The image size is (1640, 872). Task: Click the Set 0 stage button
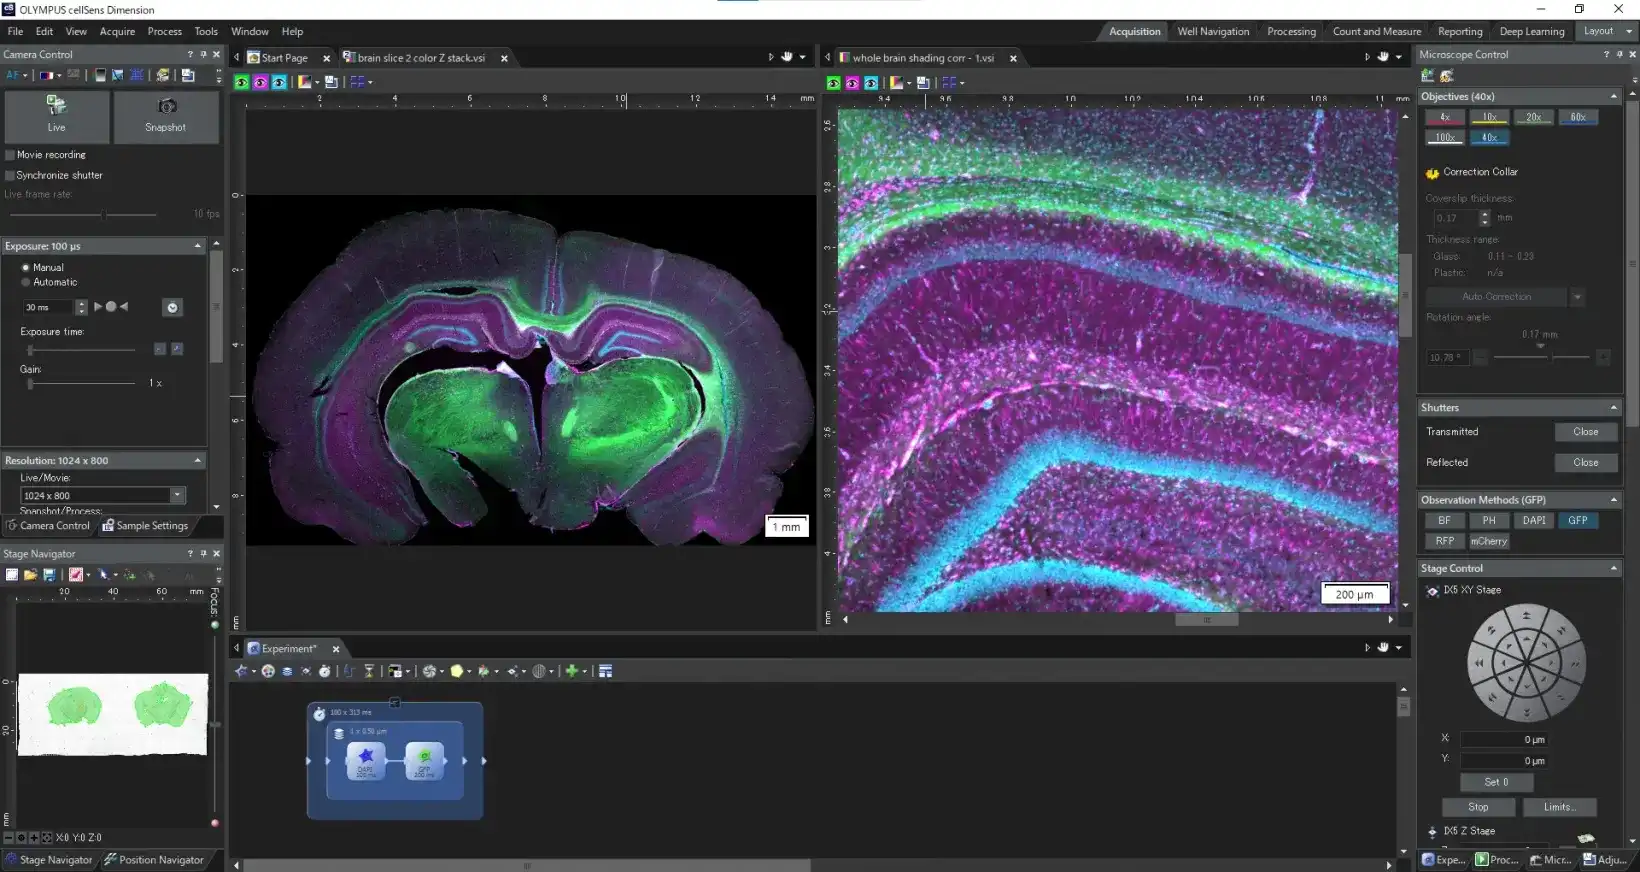tap(1496, 782)
